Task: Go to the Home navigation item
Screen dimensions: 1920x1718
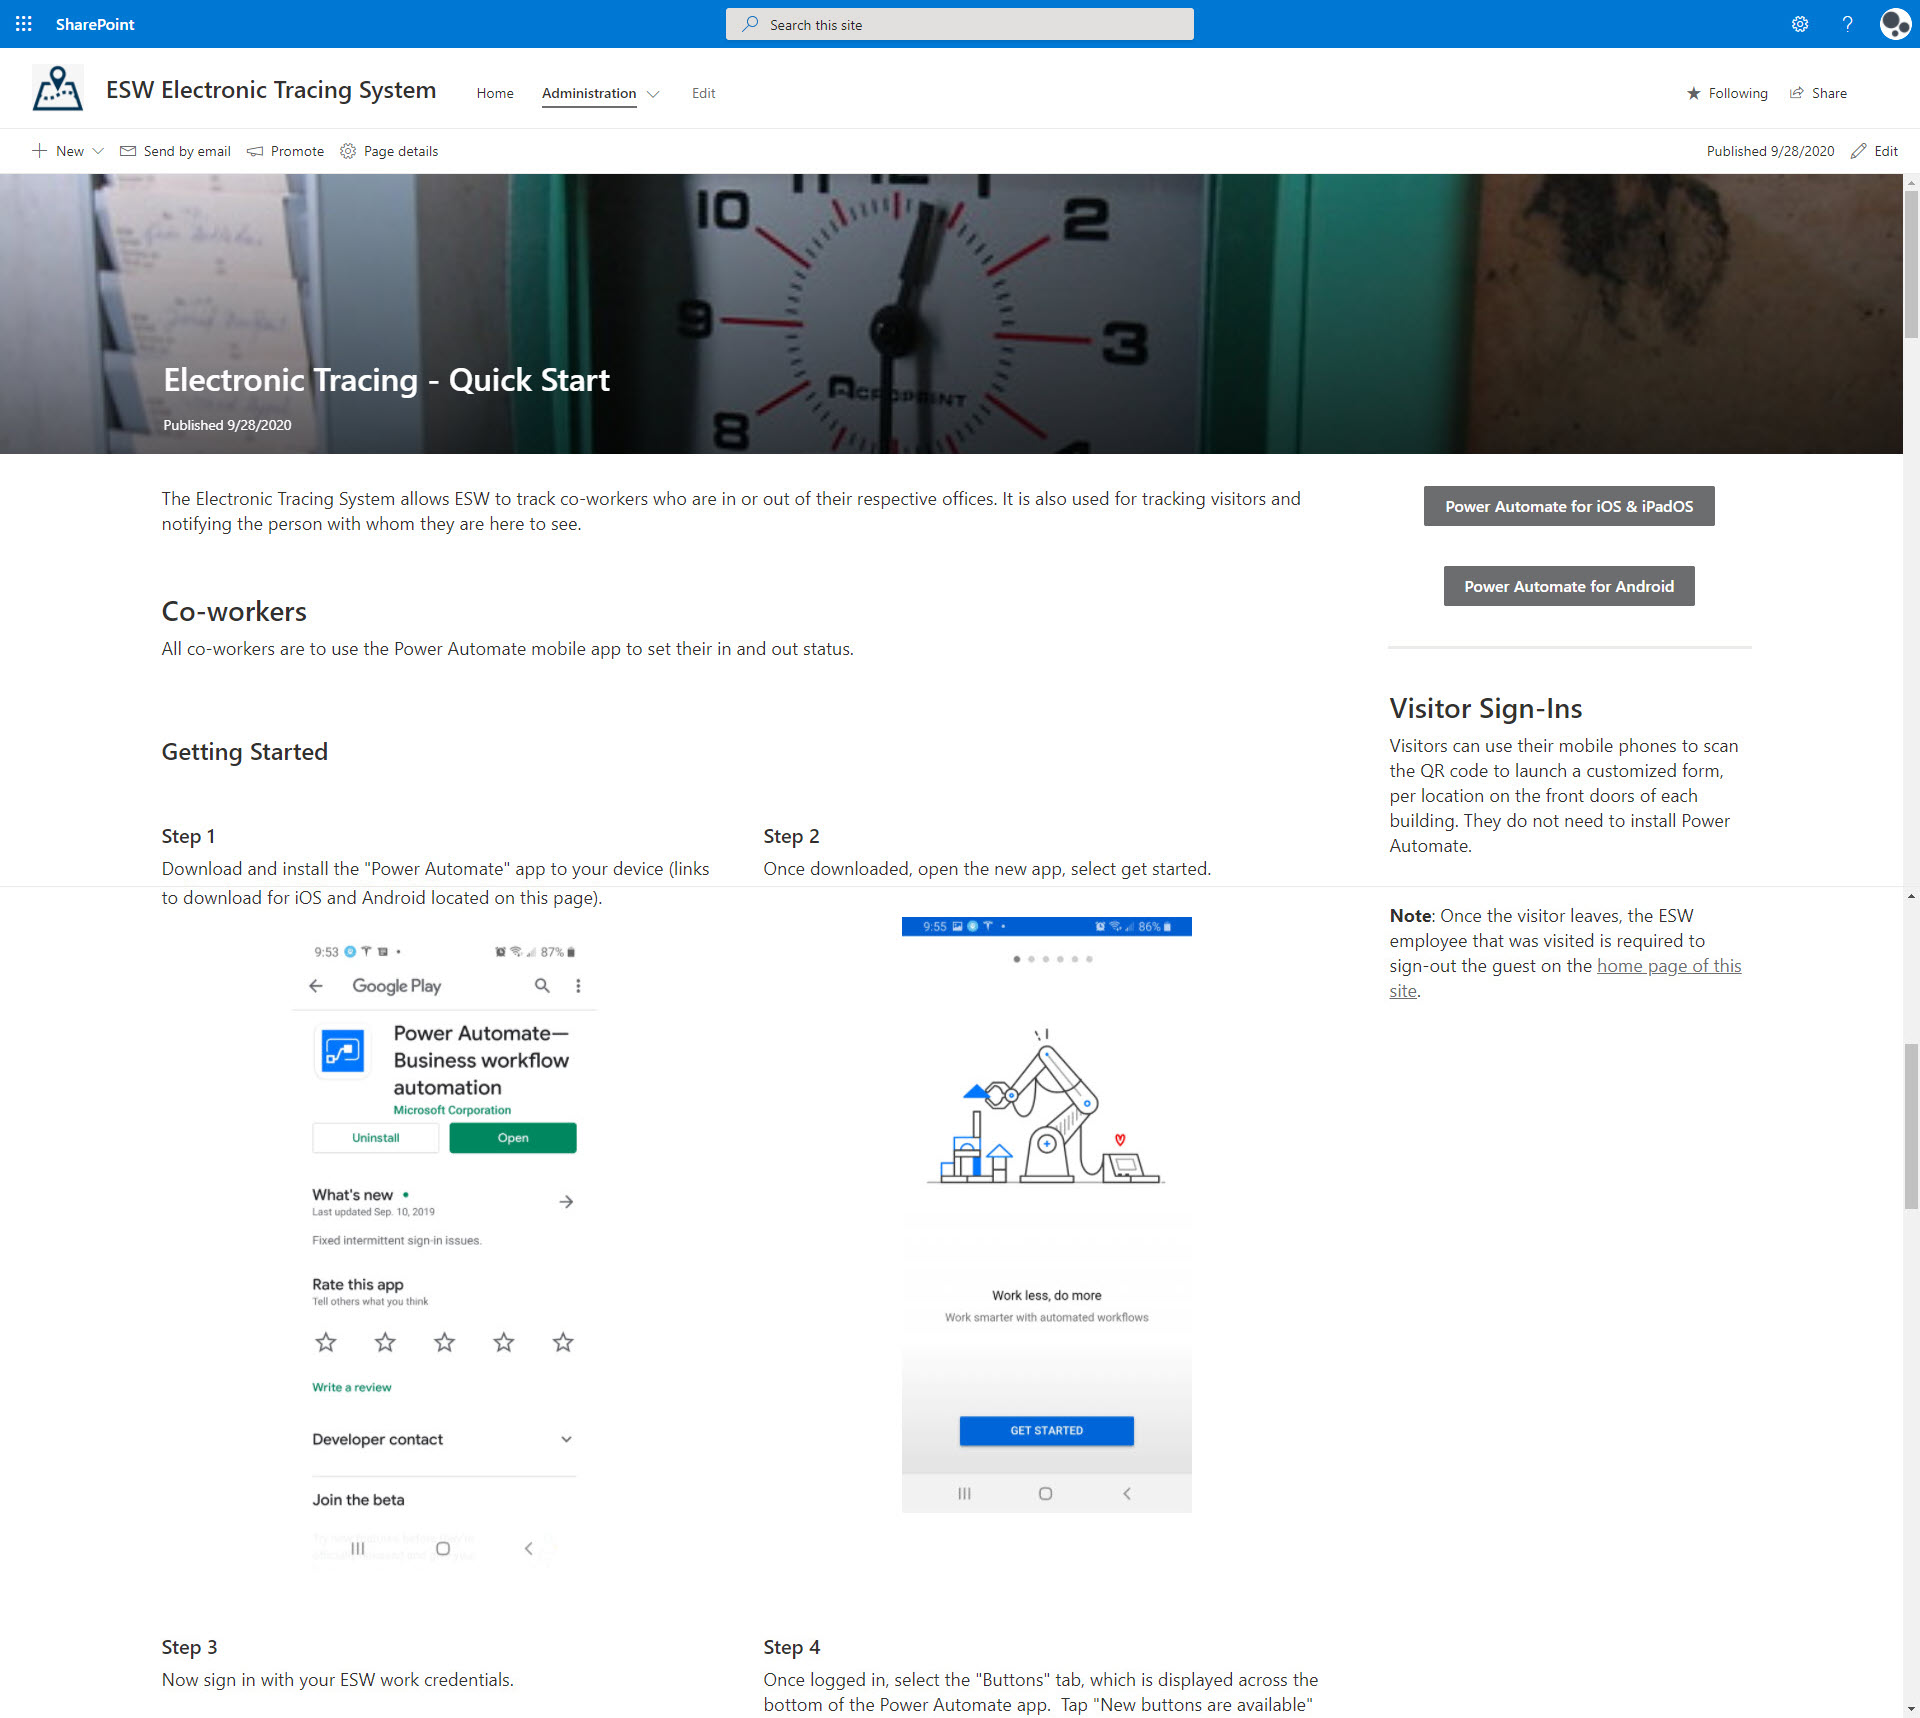Action: coord(495,93)
